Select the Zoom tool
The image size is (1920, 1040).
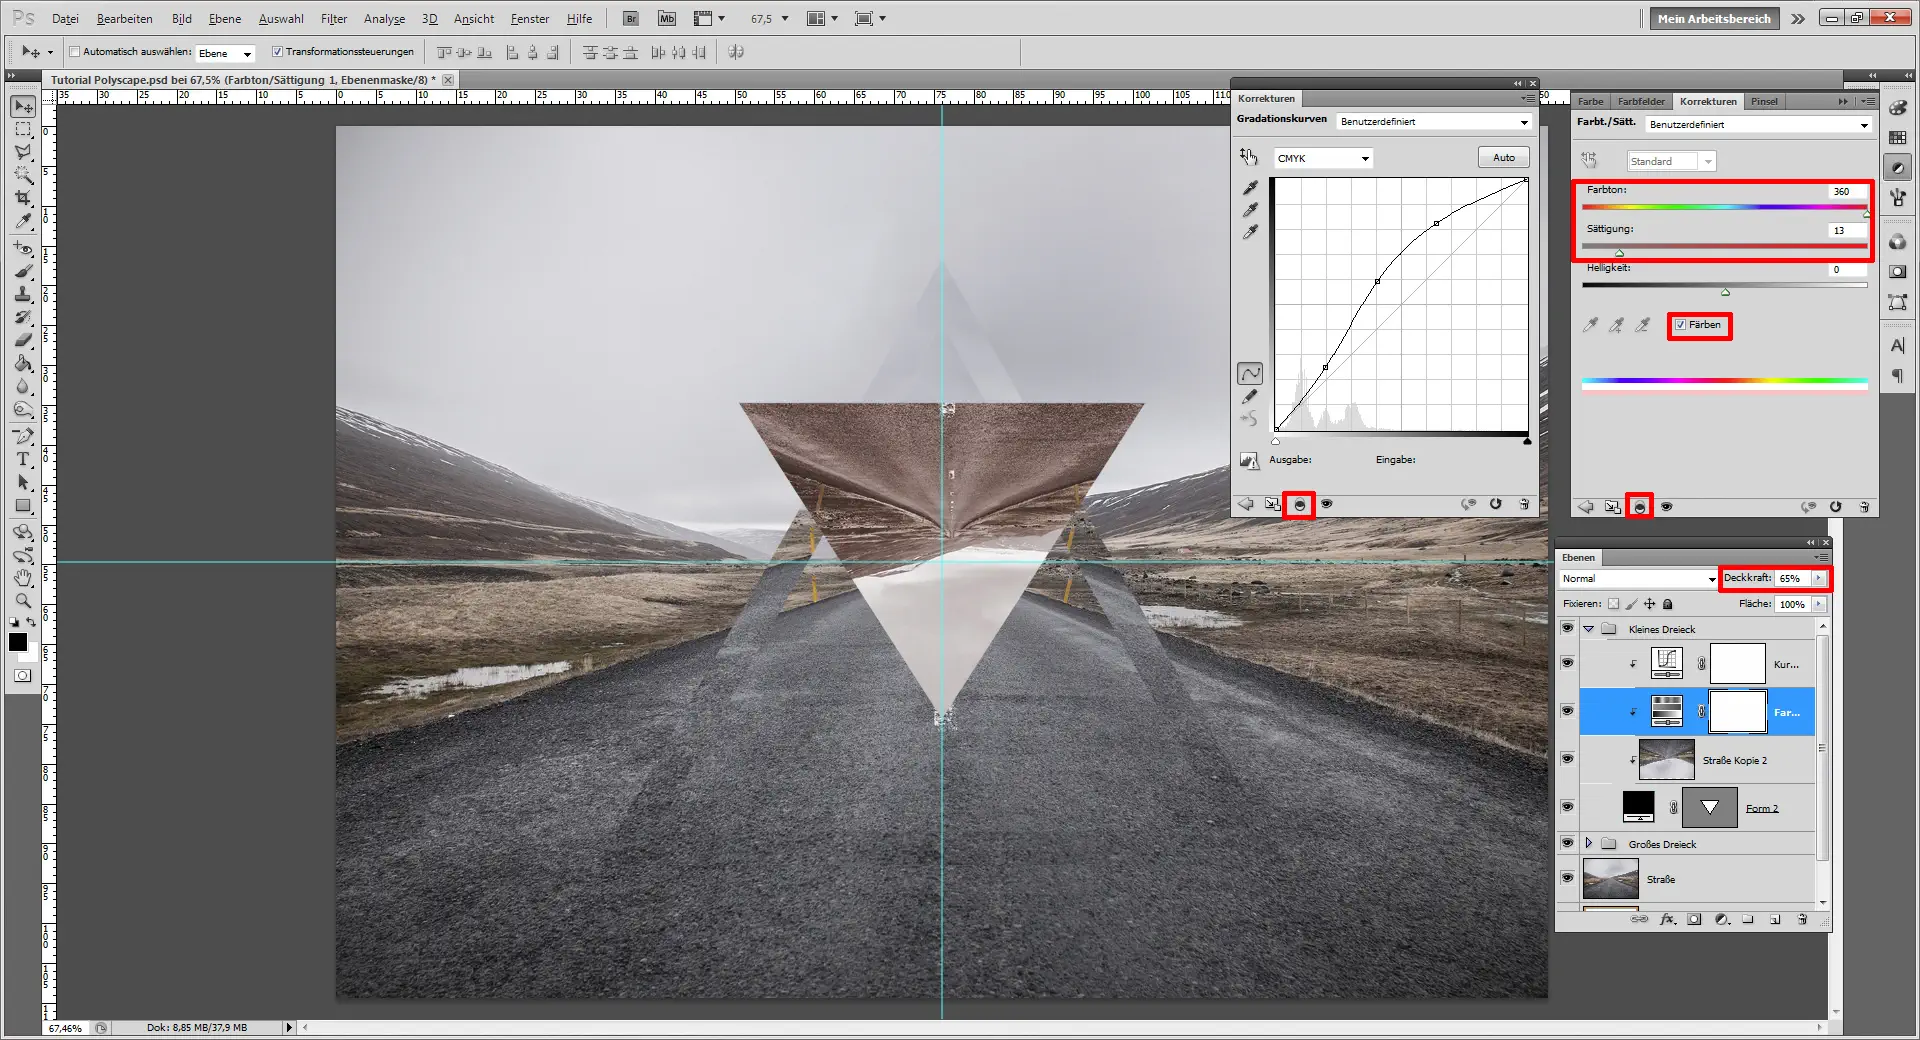pyautogui.click(x=24, y=601)
